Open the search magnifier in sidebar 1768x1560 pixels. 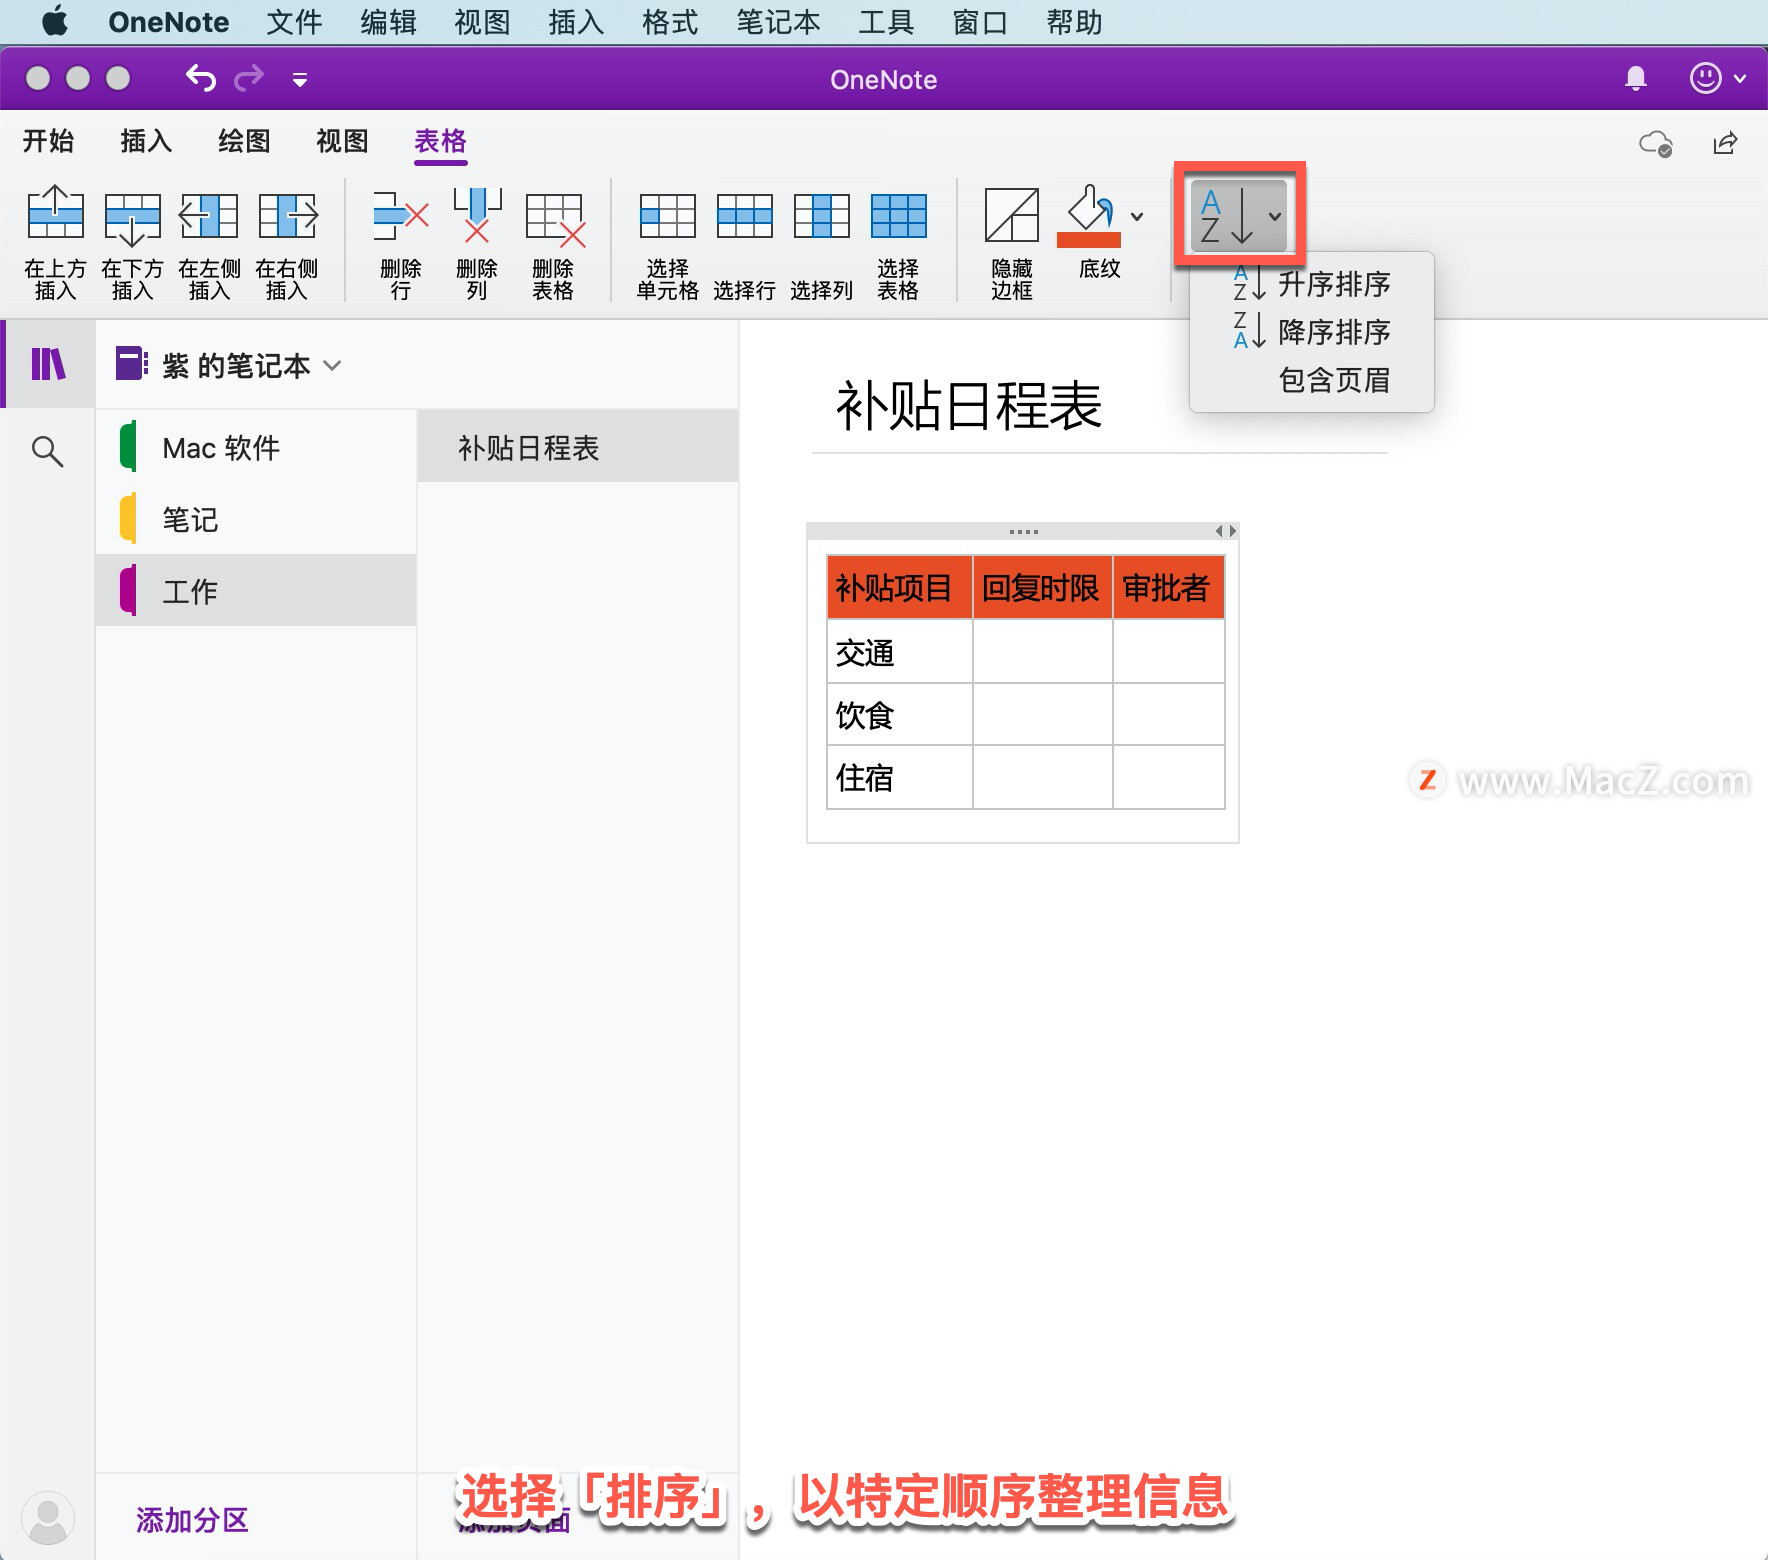pyautogui.click(x=47, y=452)
